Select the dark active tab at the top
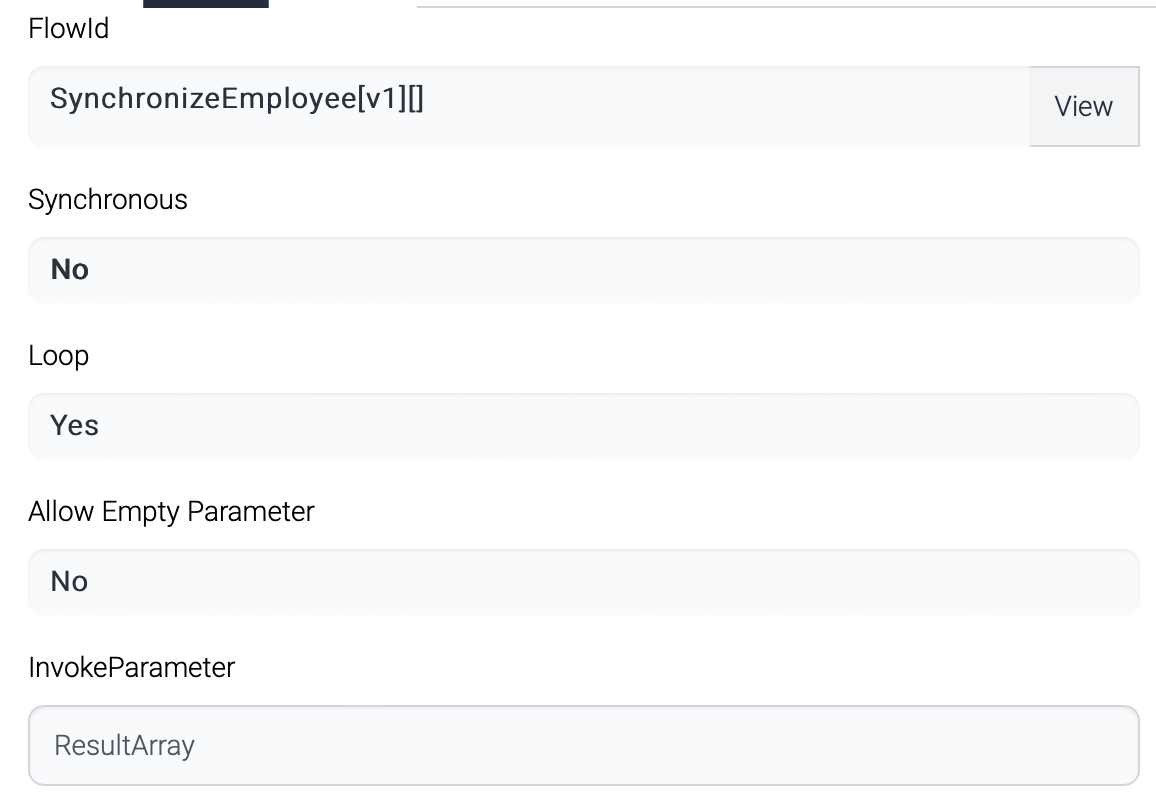Screen dimensions: 1156x808 click(x=206, y=3)
